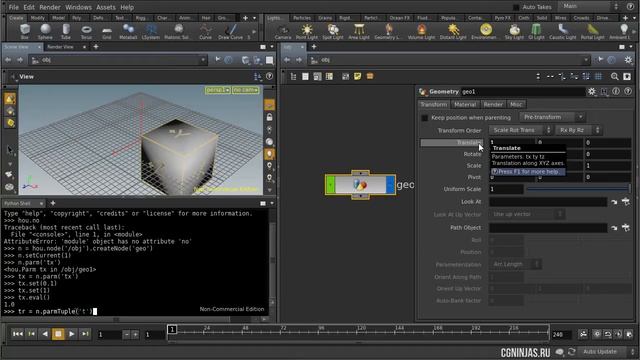The width and height of the screenshot is (640, 360).
Task: Click the Uniform Scale value field
Action: [506, 189]
